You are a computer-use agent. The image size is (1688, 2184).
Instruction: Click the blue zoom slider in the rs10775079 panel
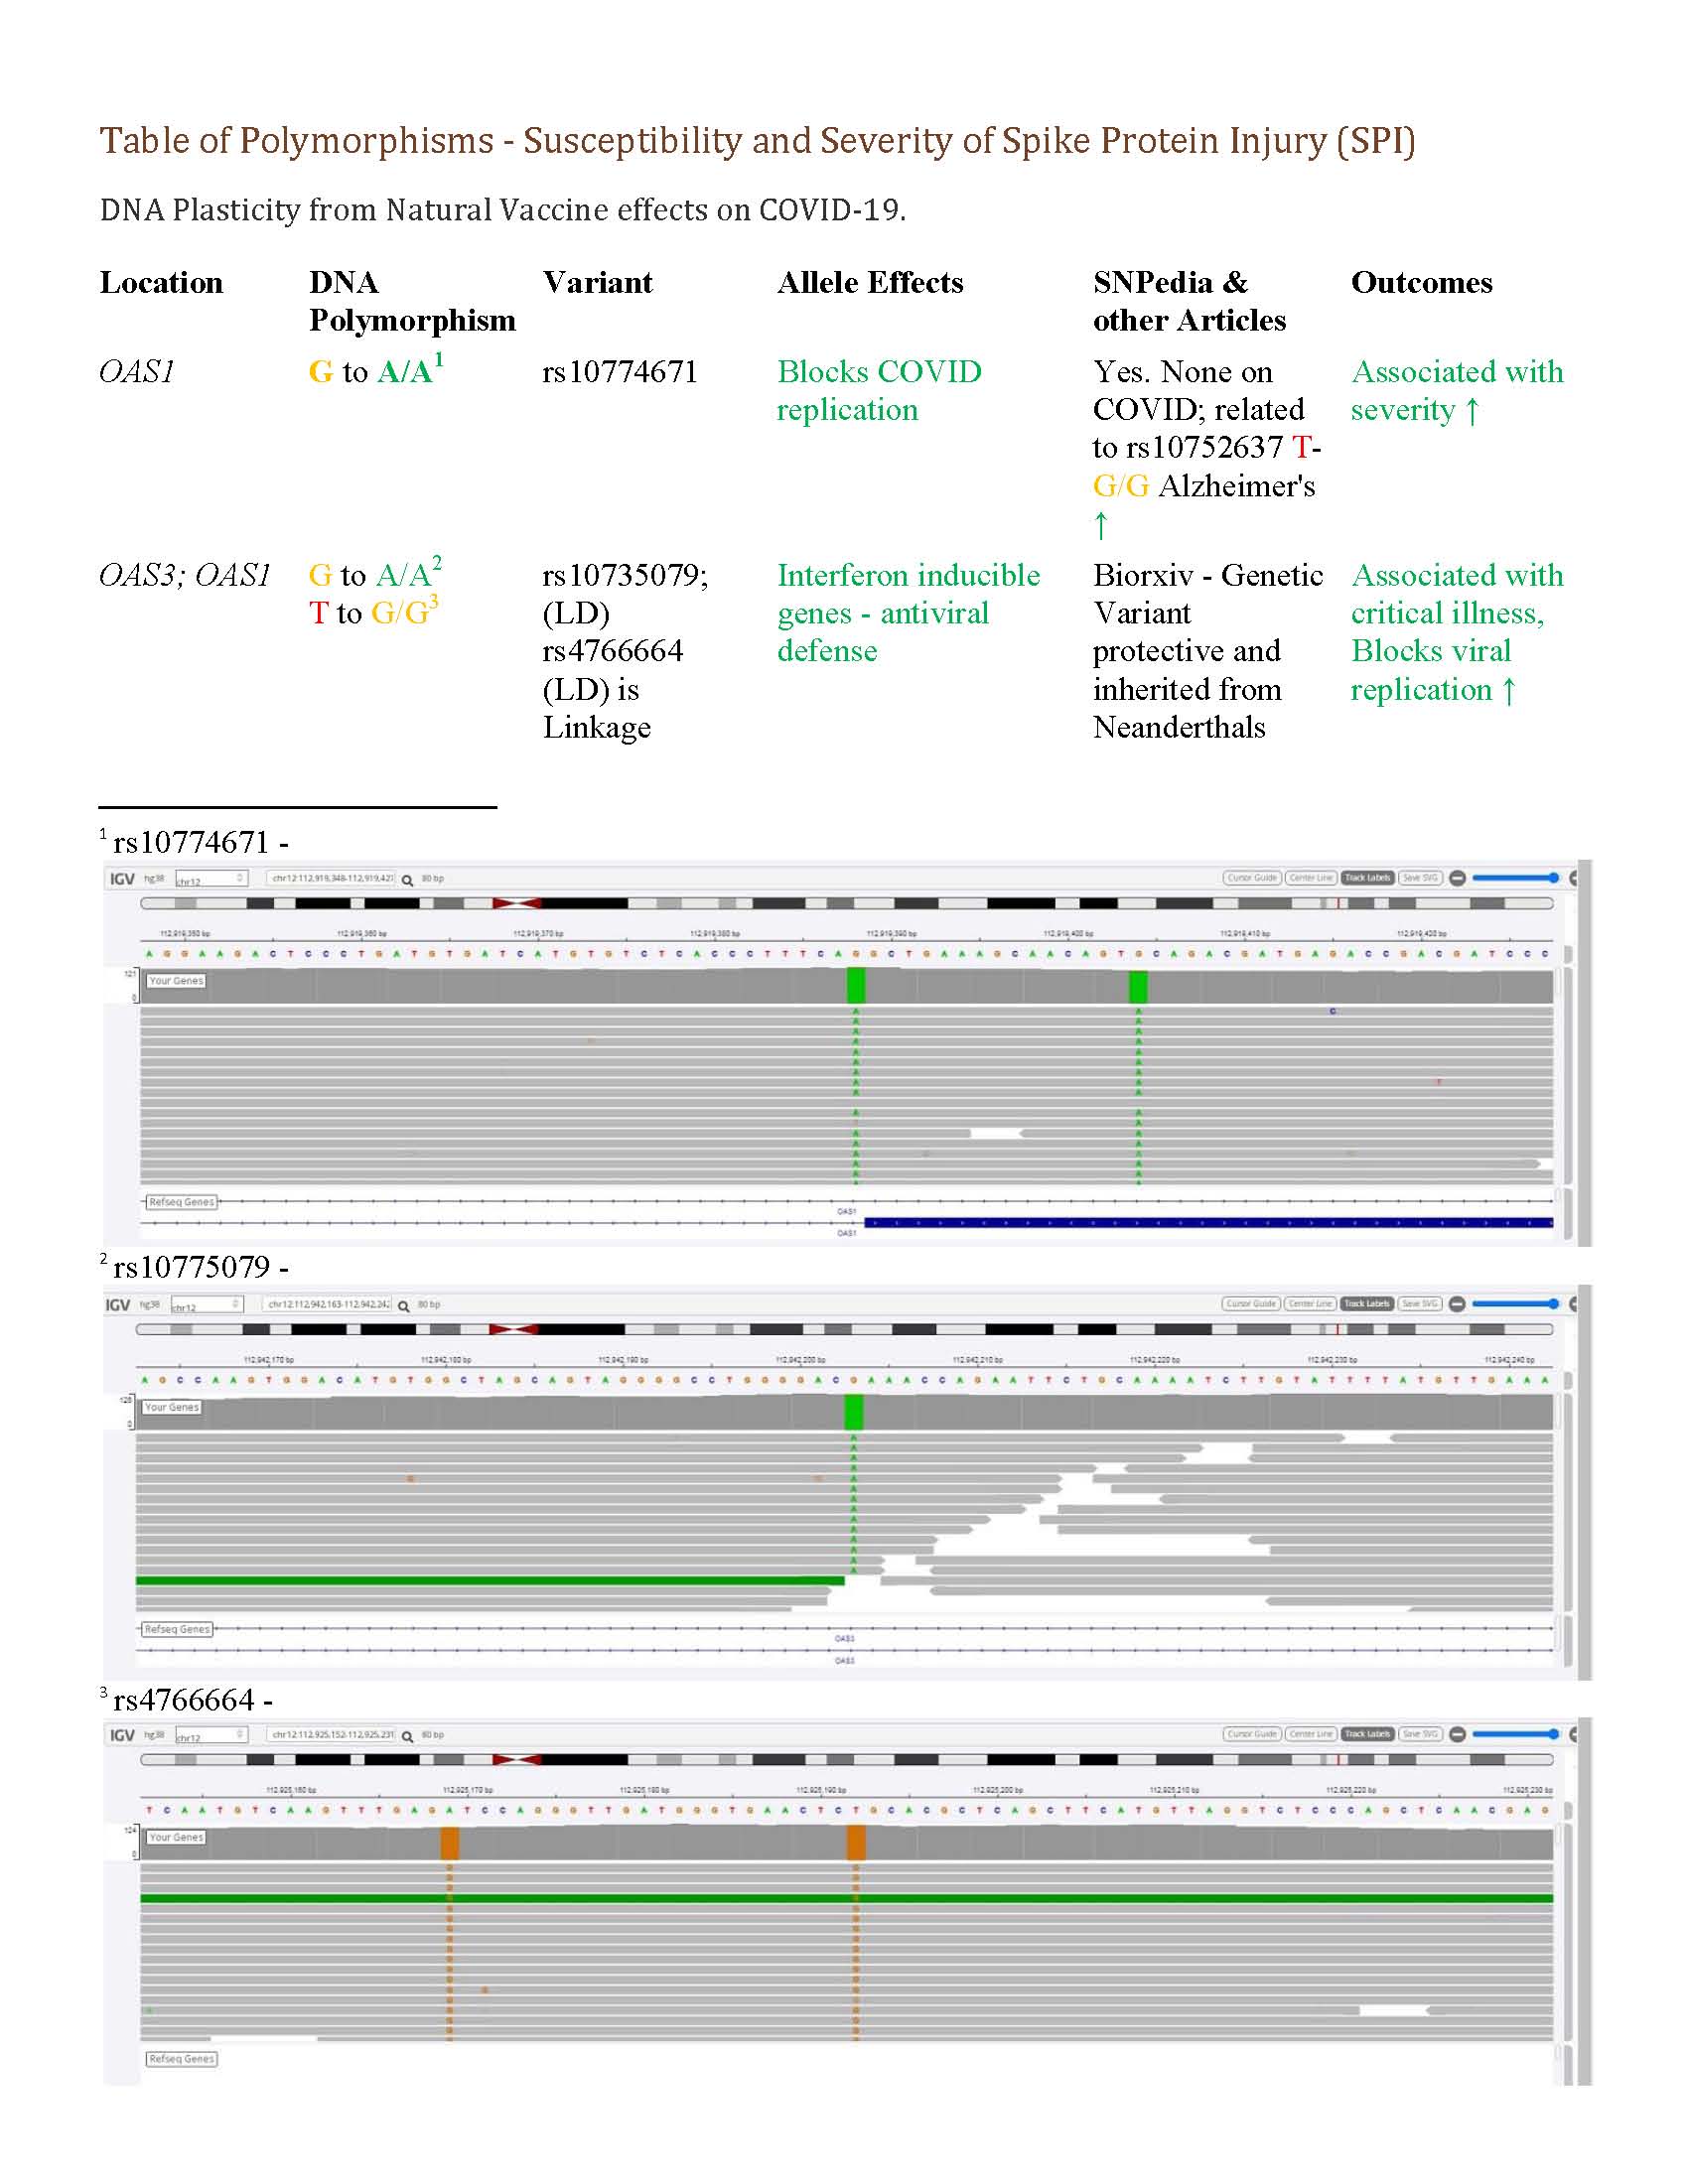coord(1514,1304)
